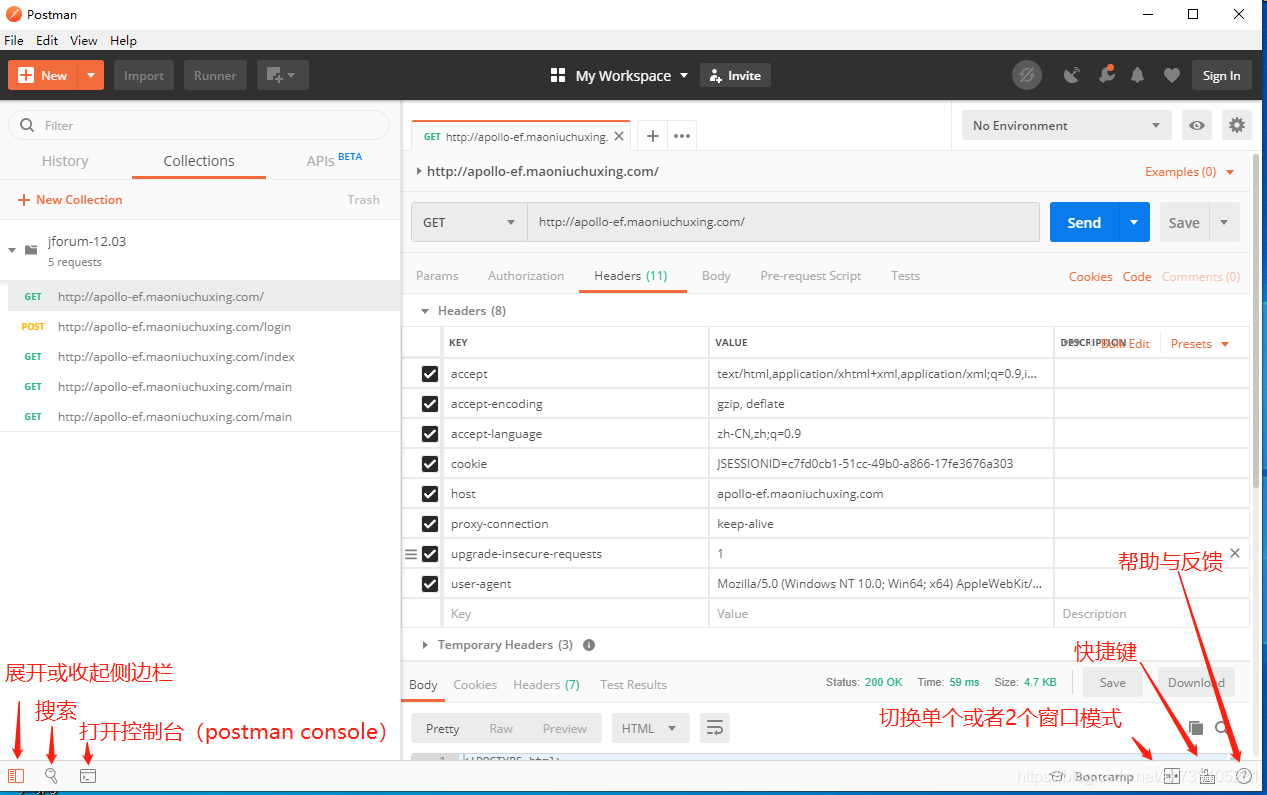1267x795 pixels.
Task: Click the Import button
Action: pos(144,75)
